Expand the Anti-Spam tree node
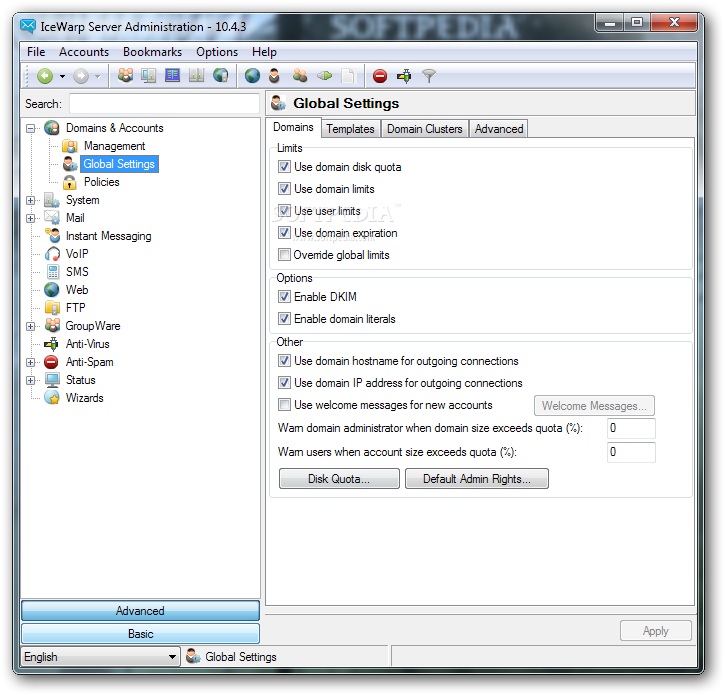Viewport: 725px width, 695px height. pyautogui.click(x=31, y=363)
